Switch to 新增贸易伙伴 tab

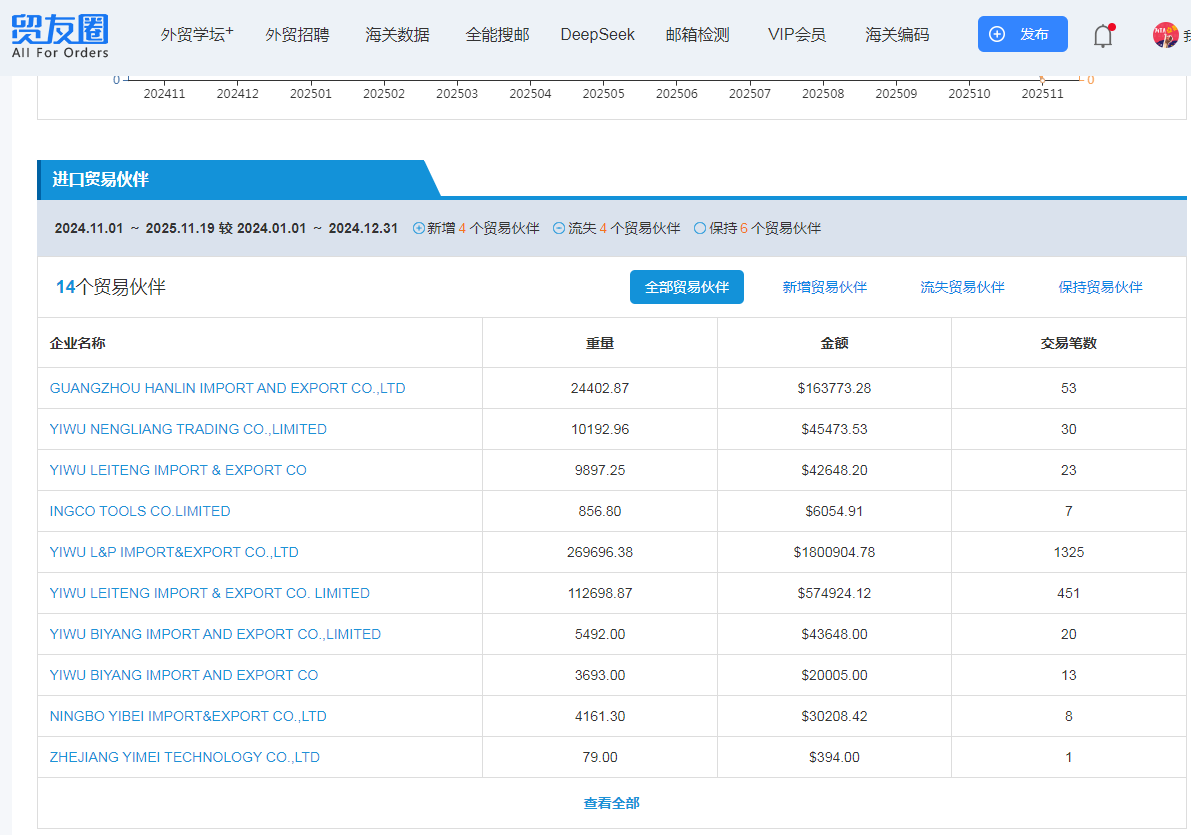824,287
